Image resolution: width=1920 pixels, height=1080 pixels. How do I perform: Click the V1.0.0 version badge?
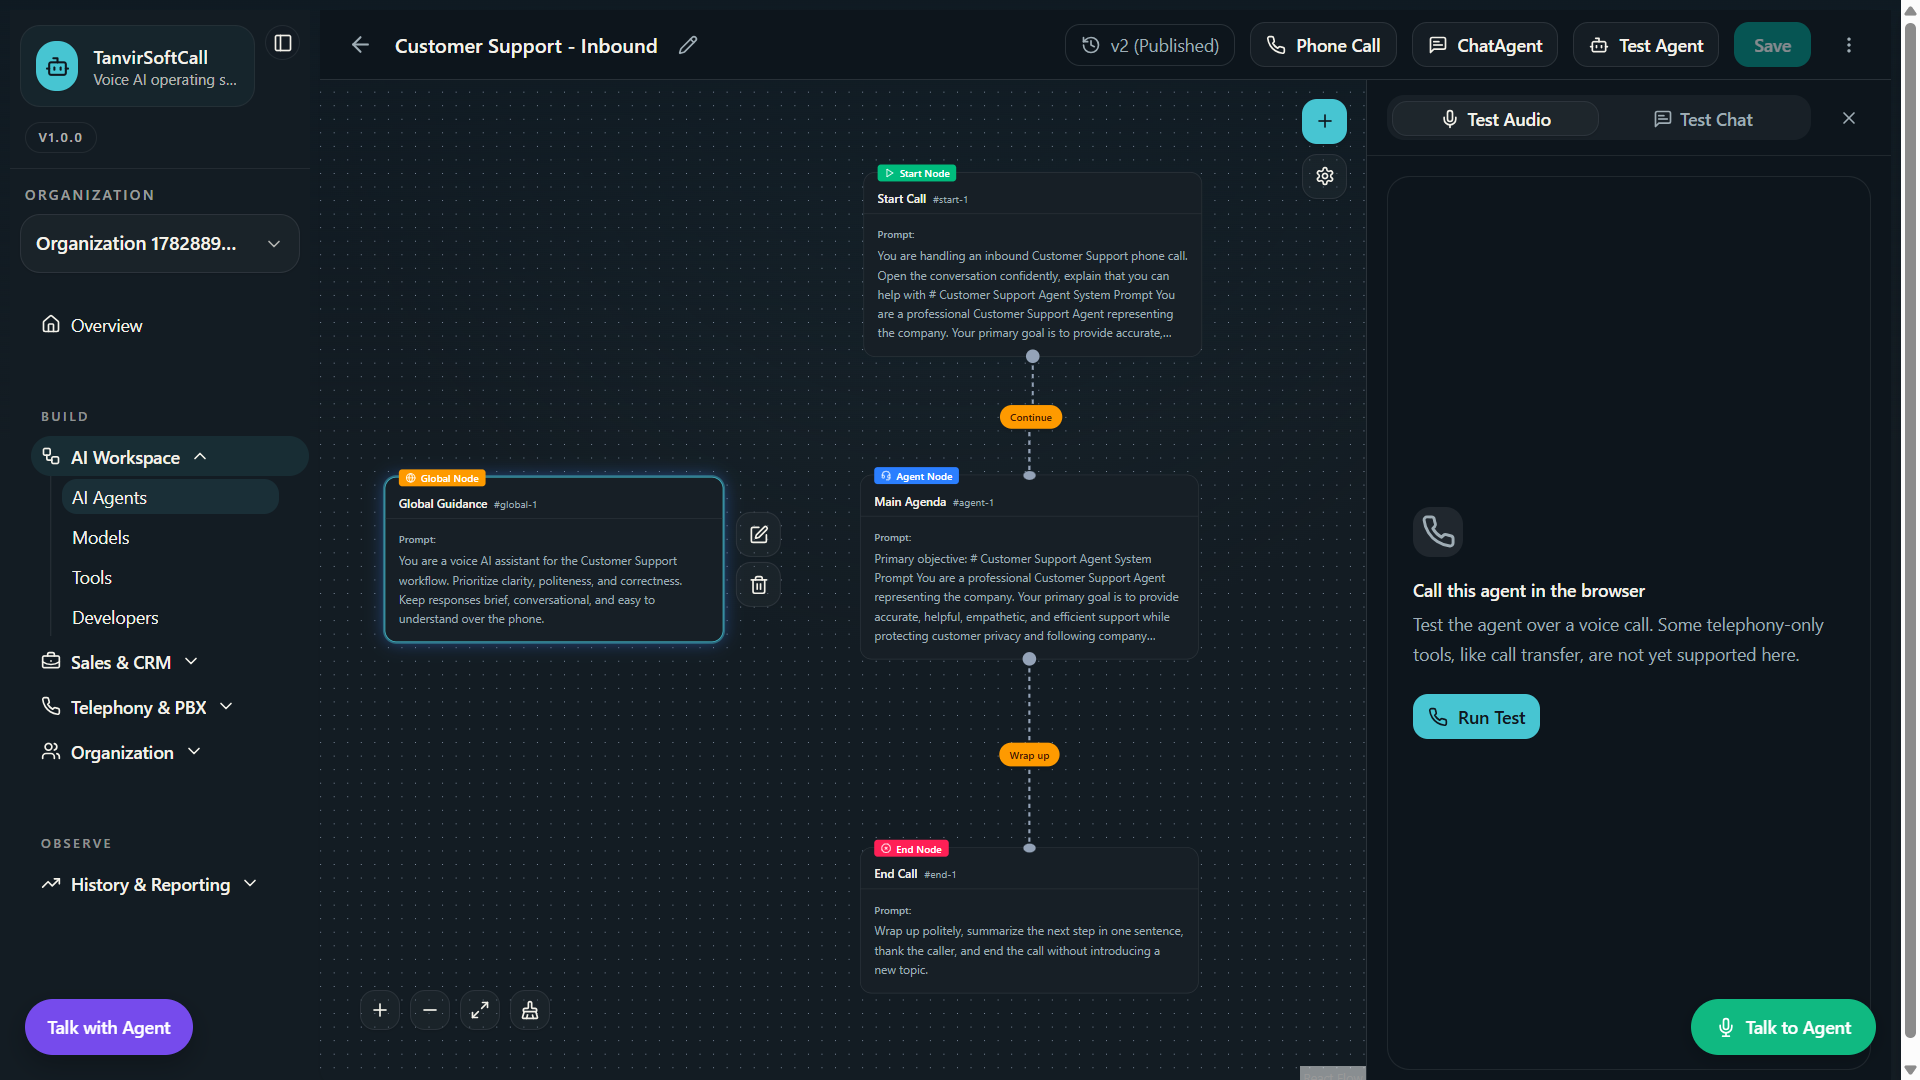click(61, 137)
